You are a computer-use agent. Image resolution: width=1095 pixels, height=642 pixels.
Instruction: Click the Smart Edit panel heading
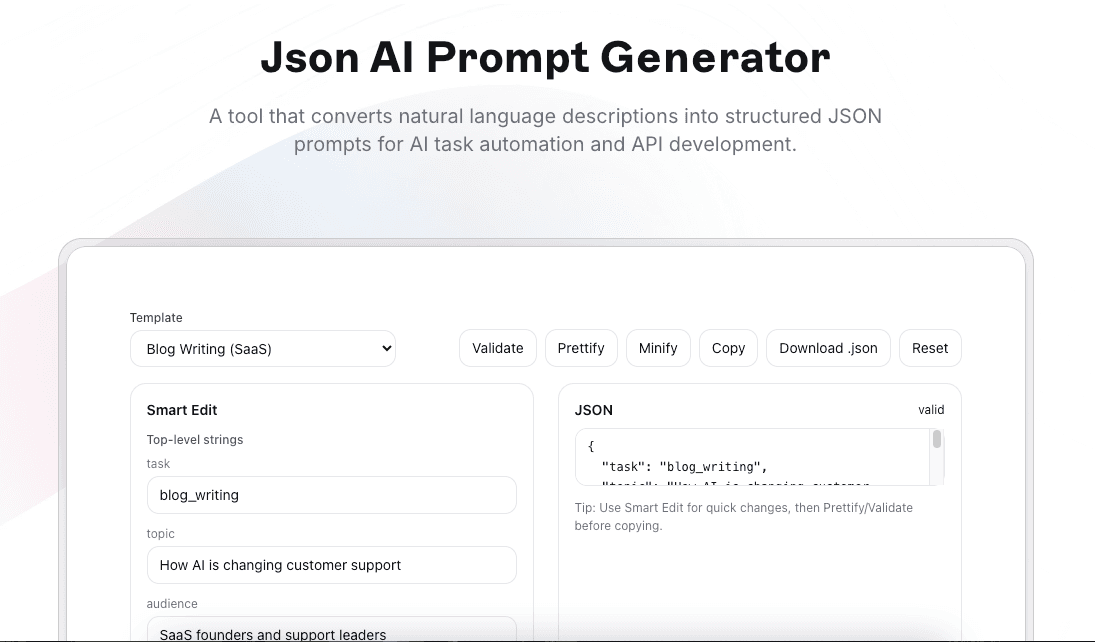181,410
